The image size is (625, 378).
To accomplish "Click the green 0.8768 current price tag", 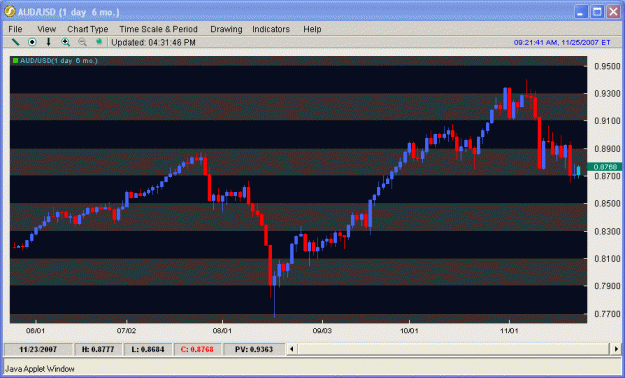I will click(605, 167).
